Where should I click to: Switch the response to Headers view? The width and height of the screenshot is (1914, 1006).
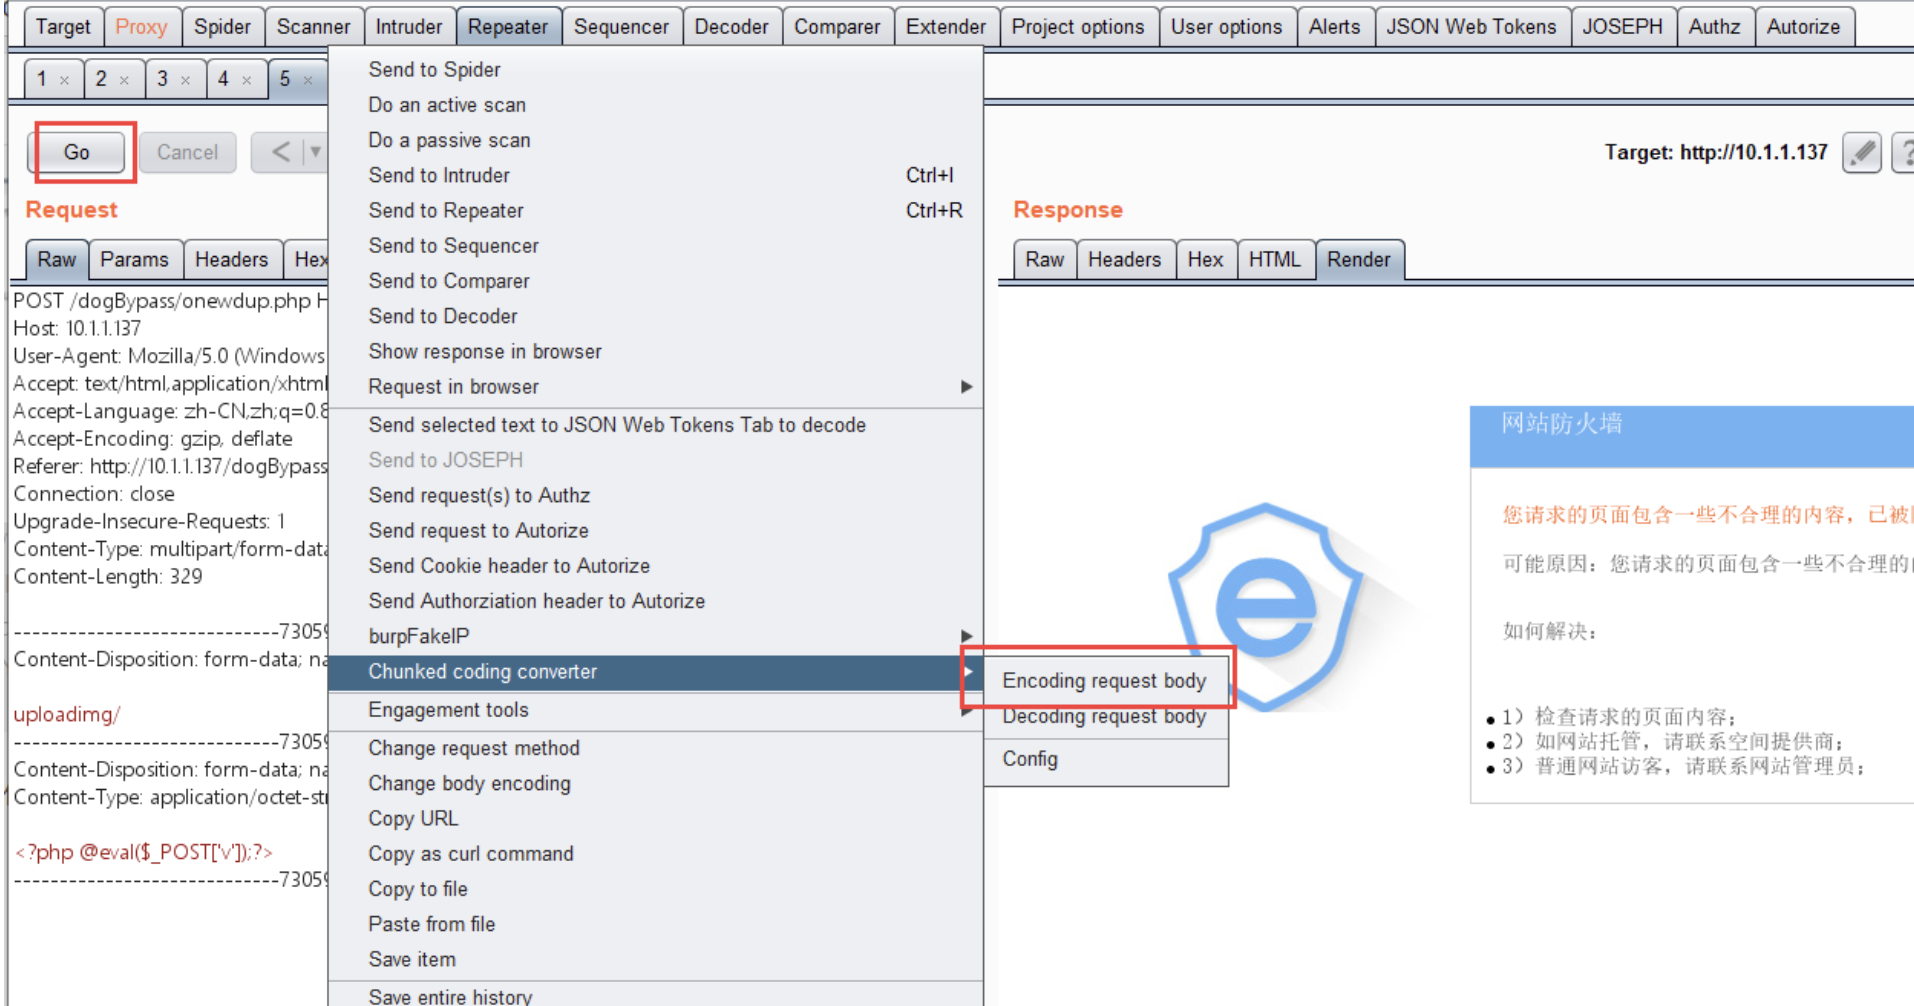pos(1125,260)
